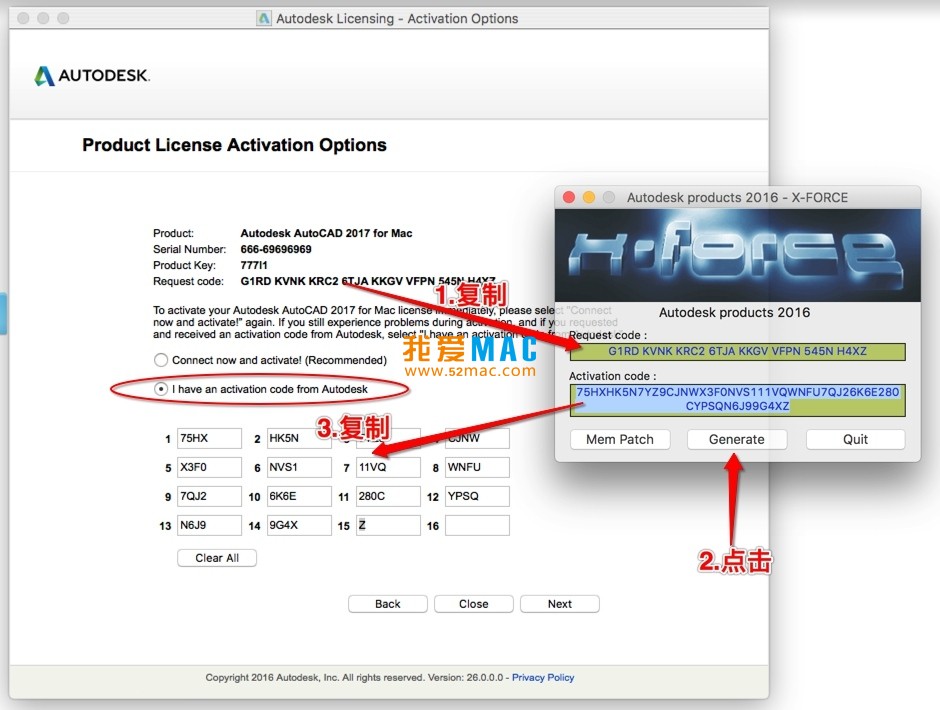The height and width of the screenshot is (710, 940).
Task: Click the "Autodesk products 2016" label in X-FORCE
Action: (734, 312)
